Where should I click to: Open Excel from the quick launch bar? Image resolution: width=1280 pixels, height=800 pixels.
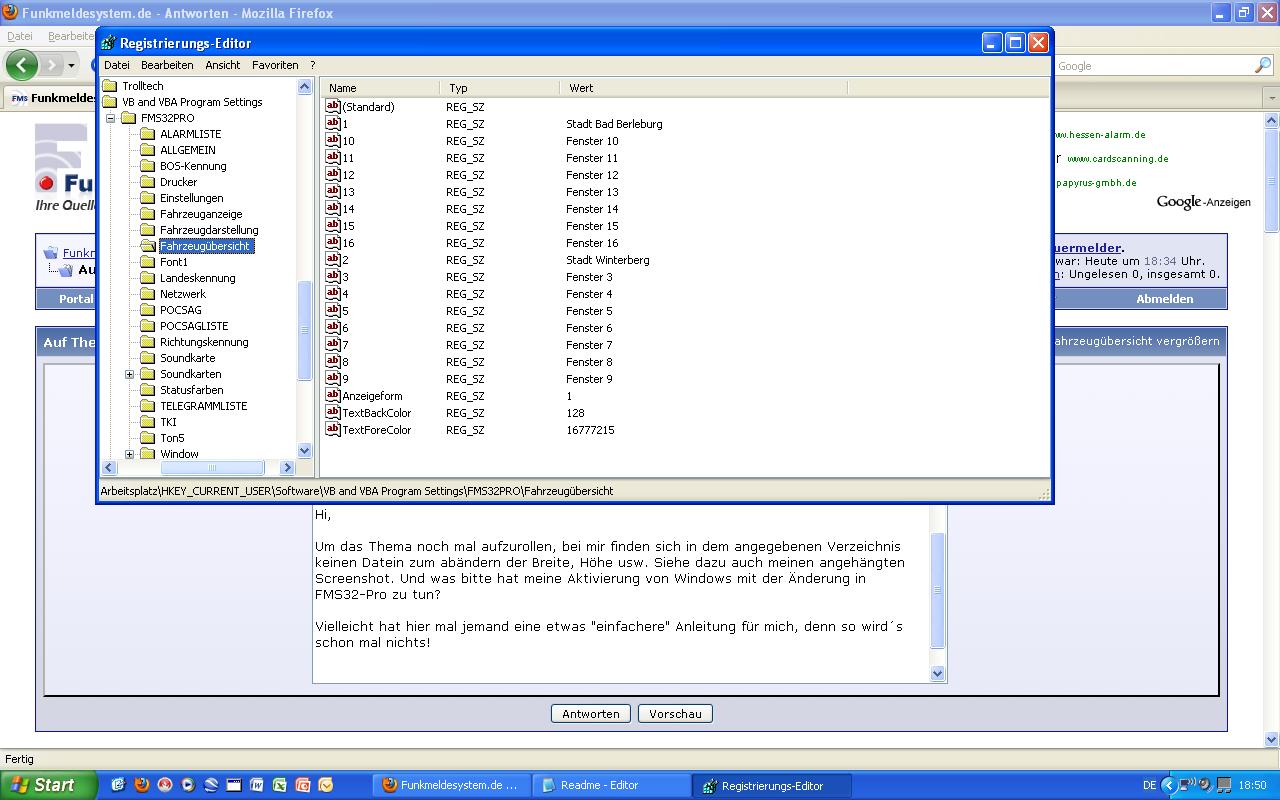pyautogui.click(x=279, y=785)
